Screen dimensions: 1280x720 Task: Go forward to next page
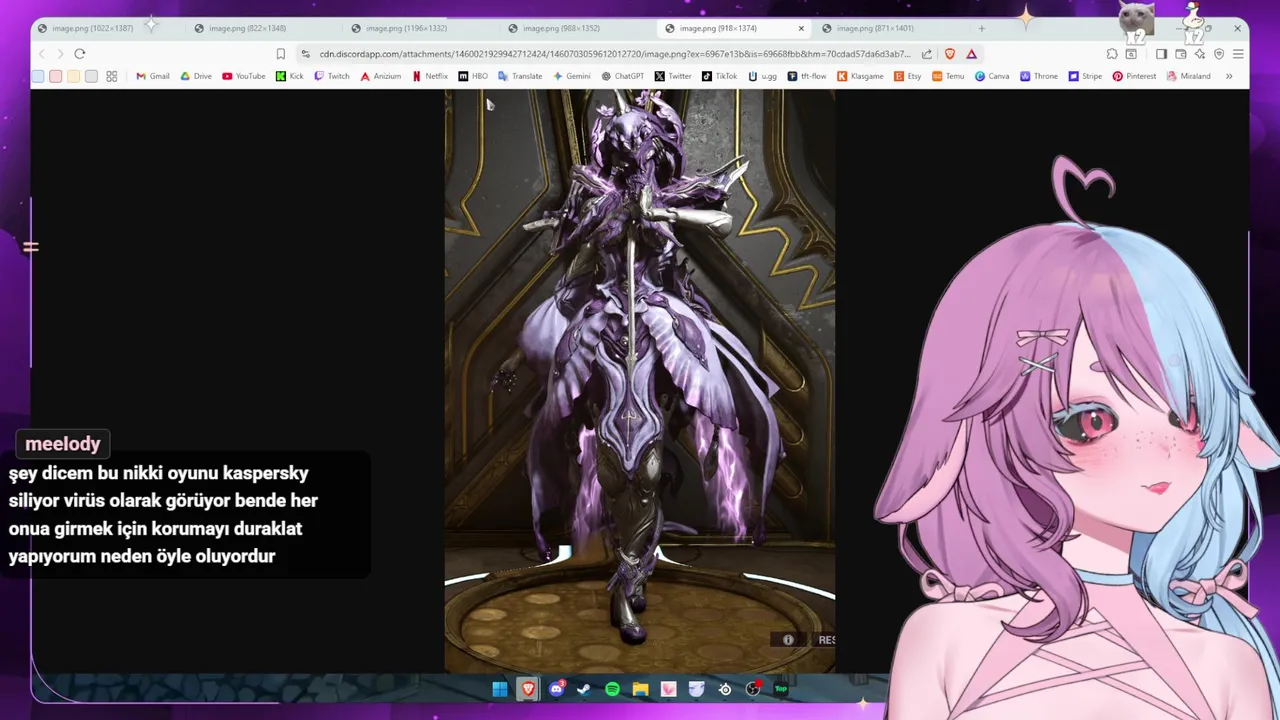pyautogui.click(x=60, y=54)
